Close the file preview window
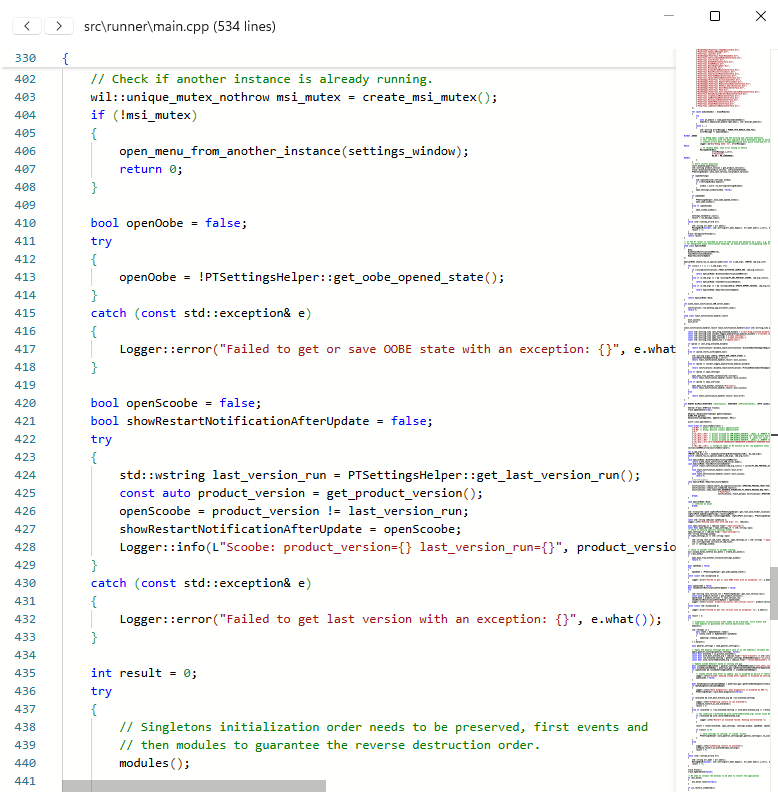 (761, 16)
